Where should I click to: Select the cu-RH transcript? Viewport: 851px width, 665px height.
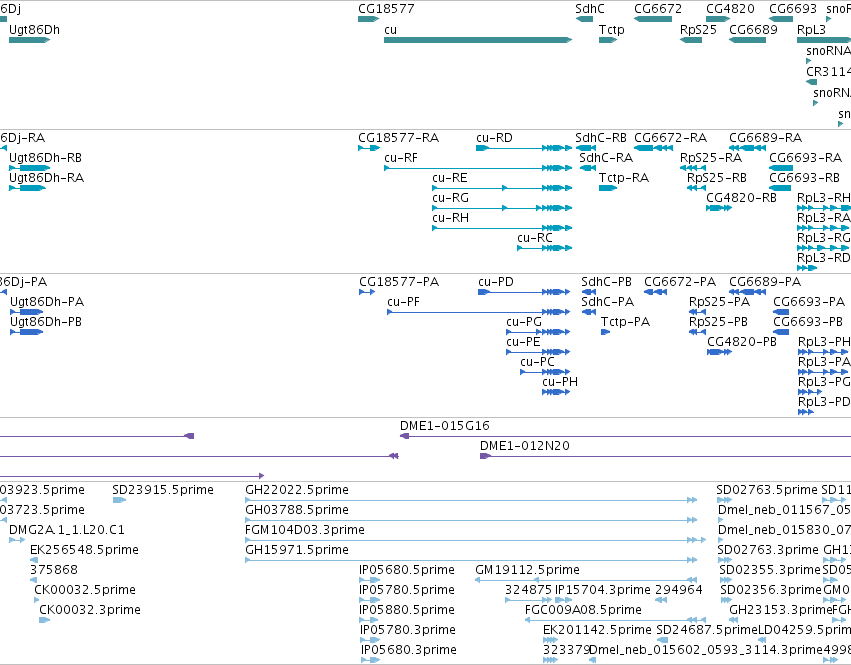[502, 228]
